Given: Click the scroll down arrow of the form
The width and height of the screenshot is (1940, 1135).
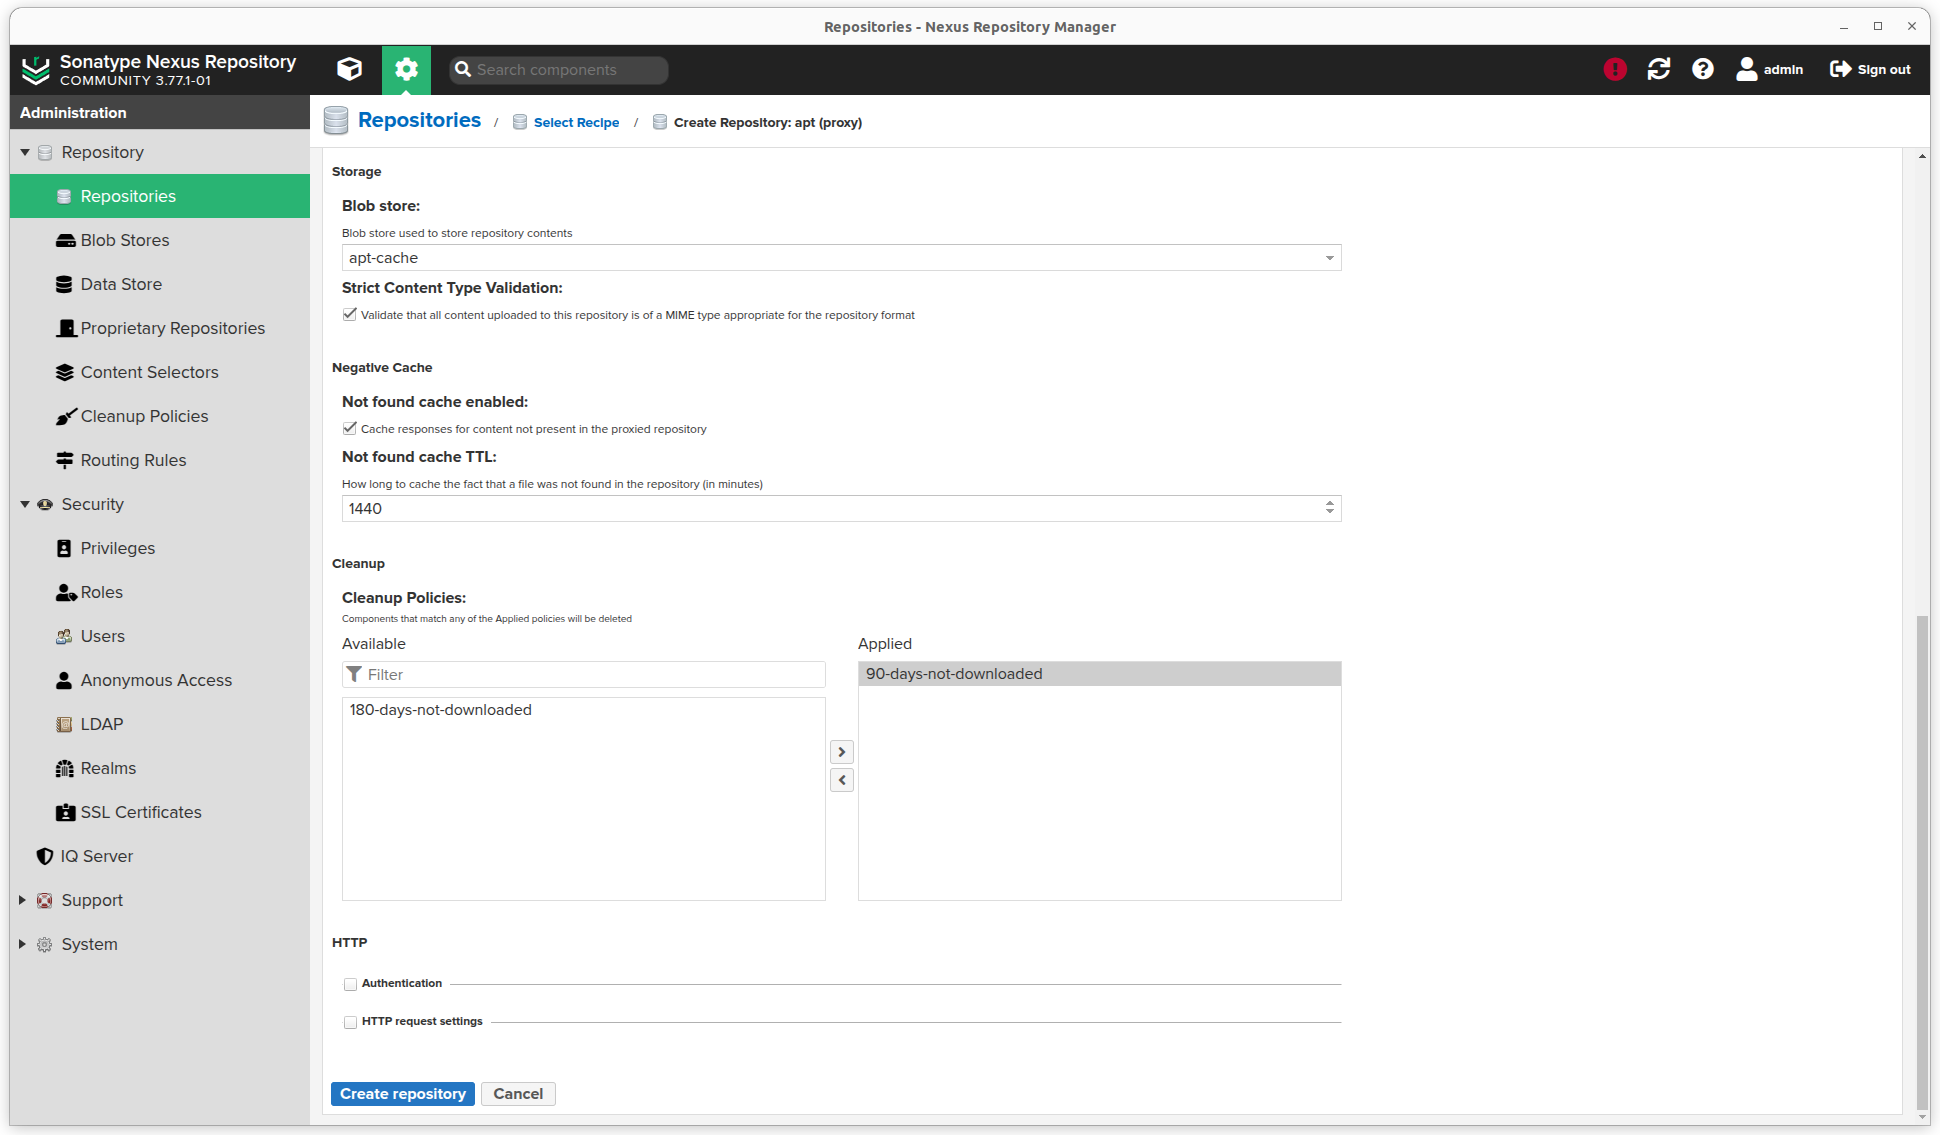Looking at the screenshot, I should tap(1922, 1118).
